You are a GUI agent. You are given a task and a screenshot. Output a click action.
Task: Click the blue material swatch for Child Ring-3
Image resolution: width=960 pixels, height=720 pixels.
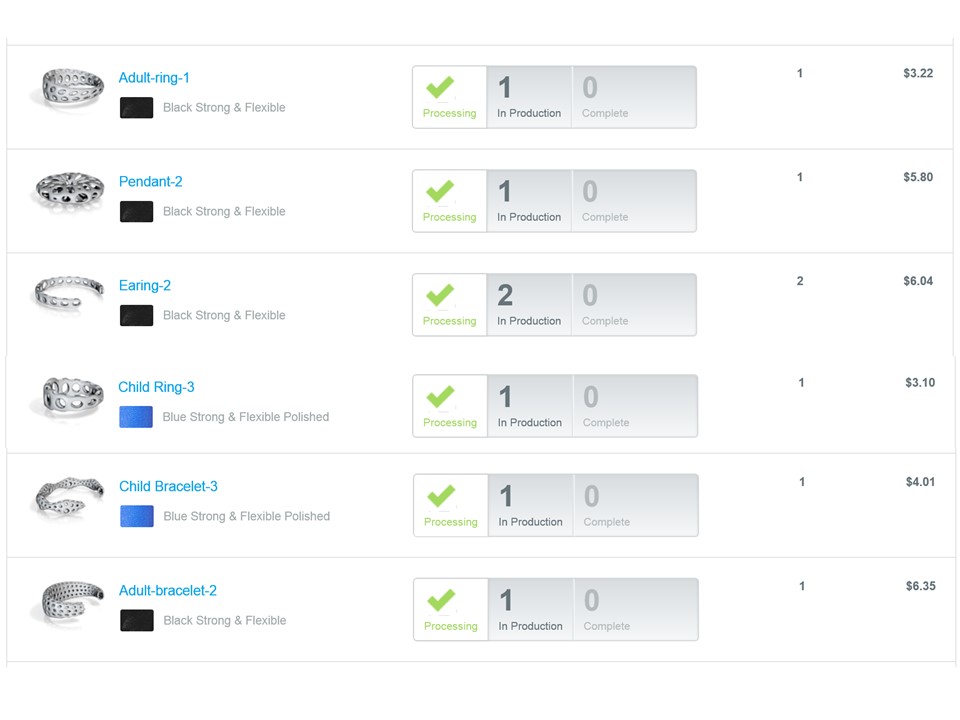(135, 417)
